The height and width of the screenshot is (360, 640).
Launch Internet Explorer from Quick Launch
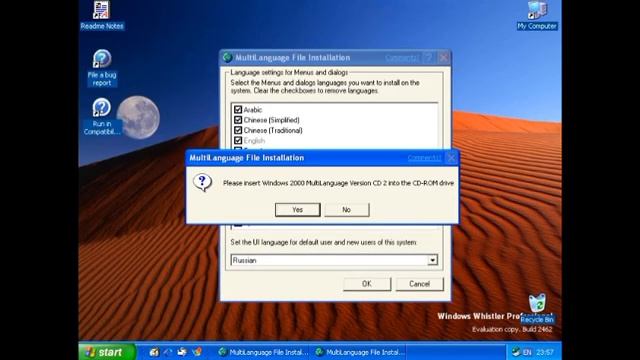tap(168, 352)
